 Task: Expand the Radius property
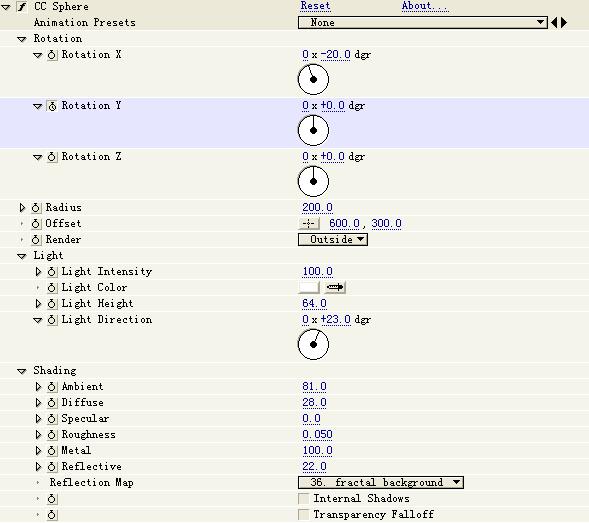[22, 208]
